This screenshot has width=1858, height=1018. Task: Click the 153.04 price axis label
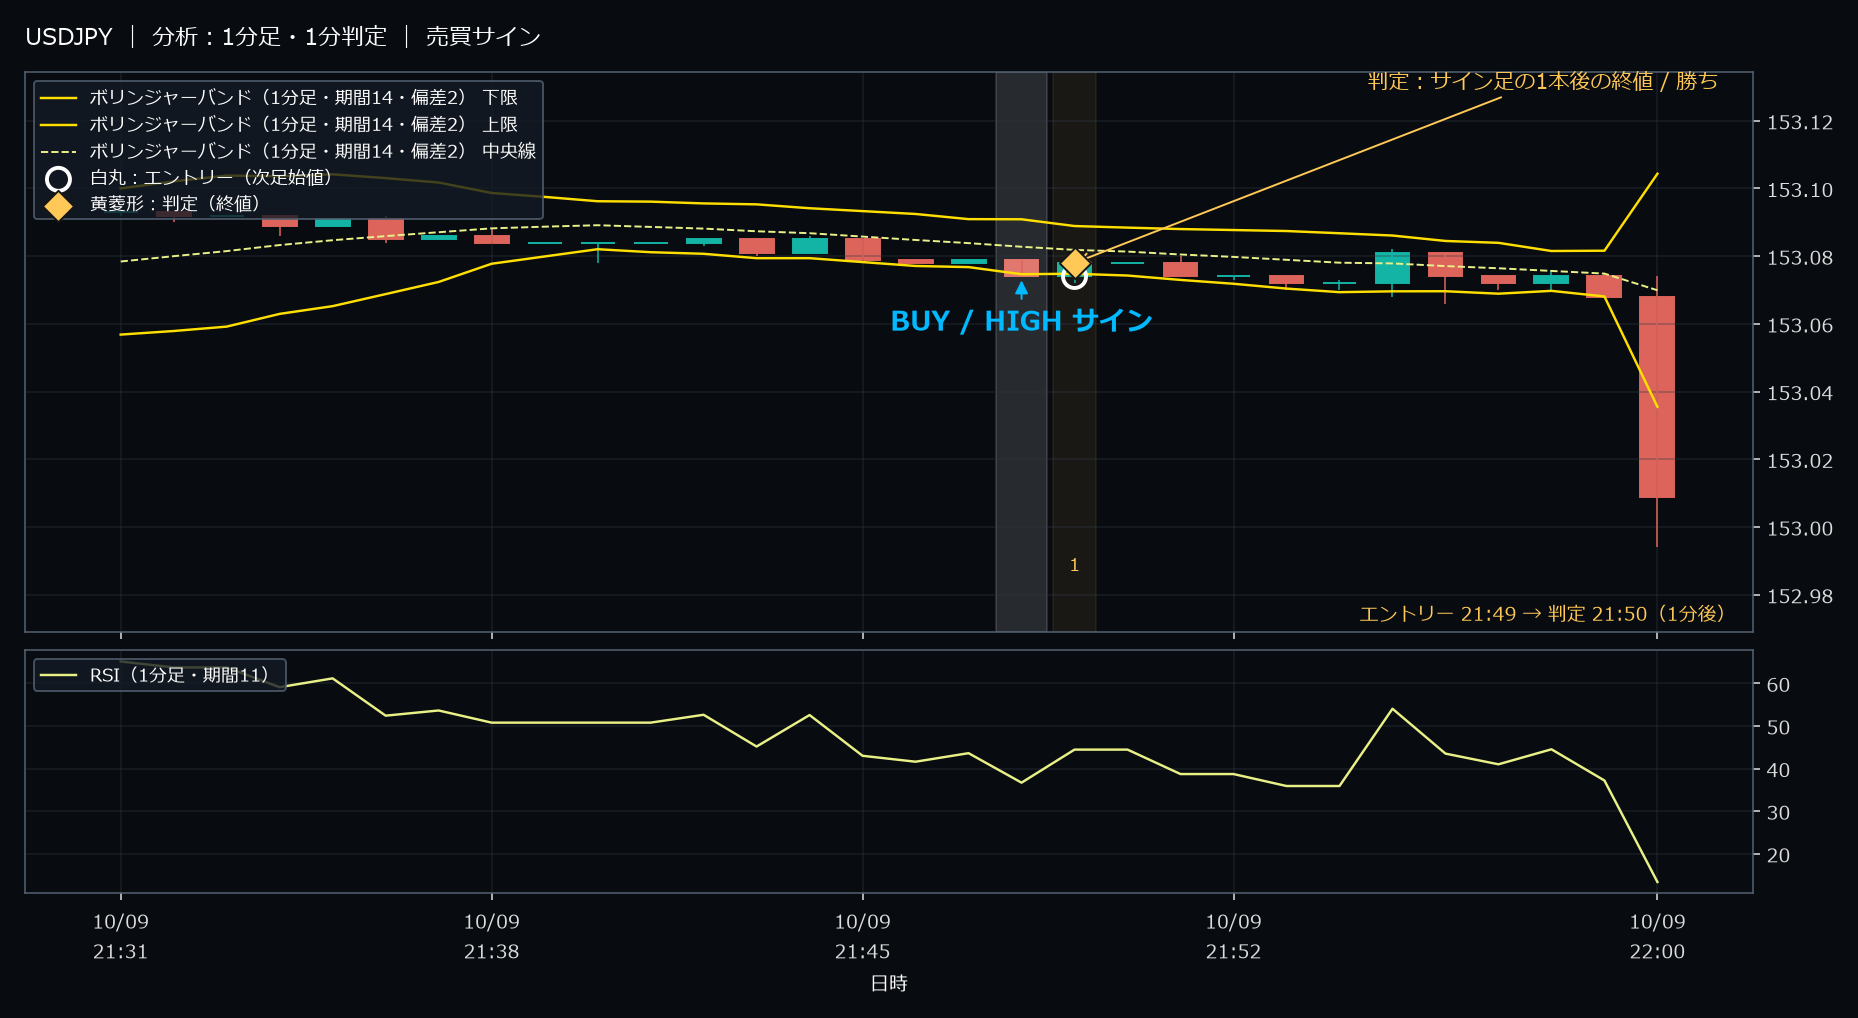tap(1800, 394)
